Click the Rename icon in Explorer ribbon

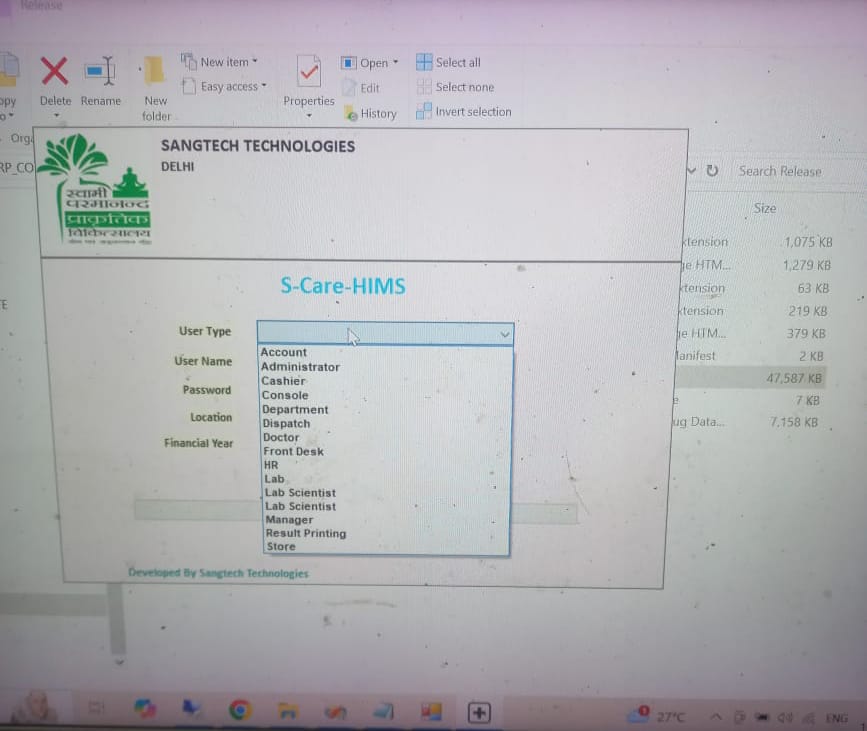[x=100, y=71]
